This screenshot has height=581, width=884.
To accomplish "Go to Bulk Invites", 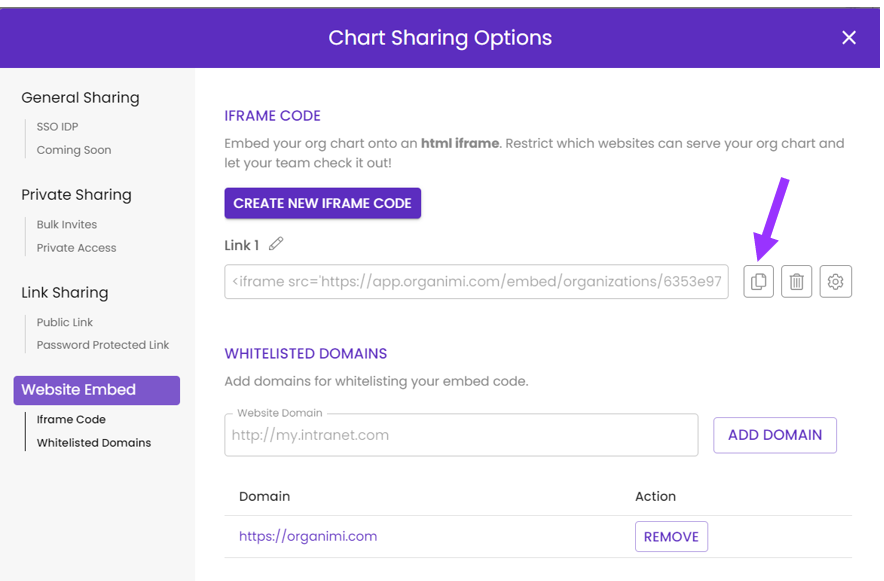I will pos(65,224).
